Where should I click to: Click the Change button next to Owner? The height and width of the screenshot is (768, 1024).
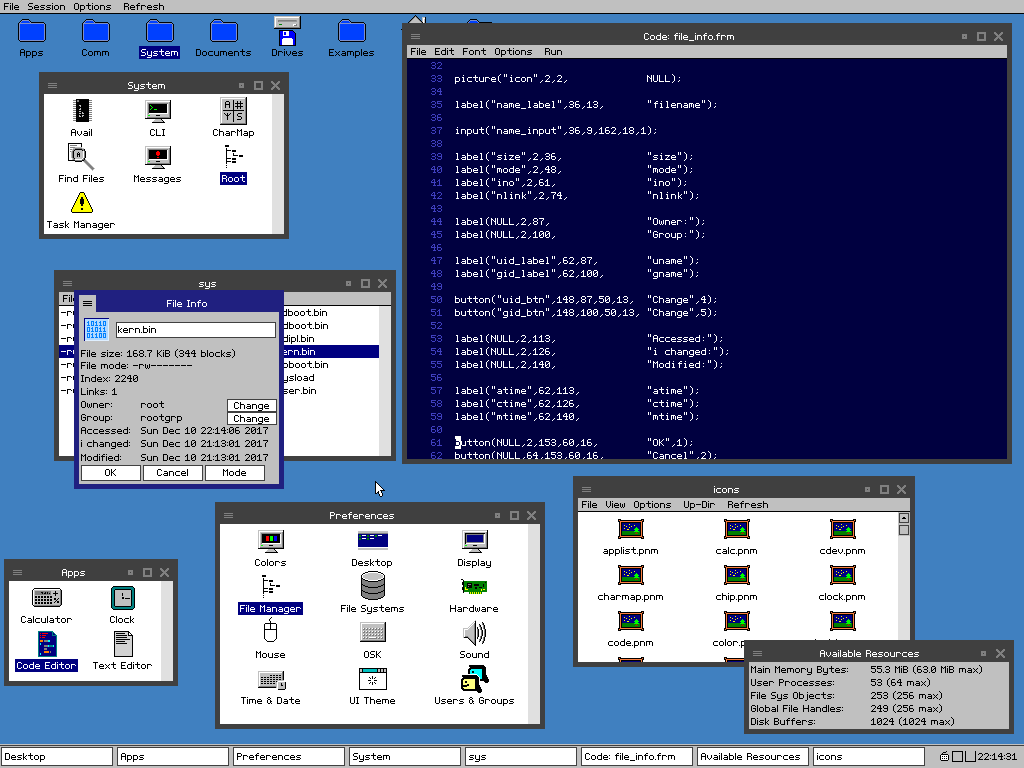[x=251, y=406]
